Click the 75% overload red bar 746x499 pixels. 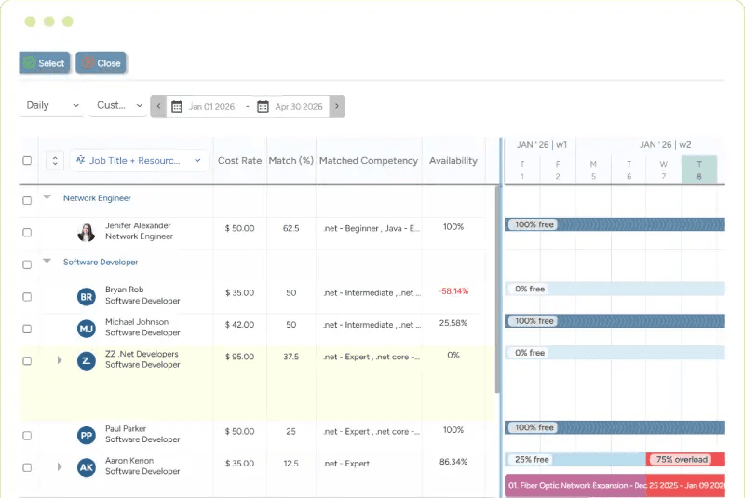pos(685,460)
